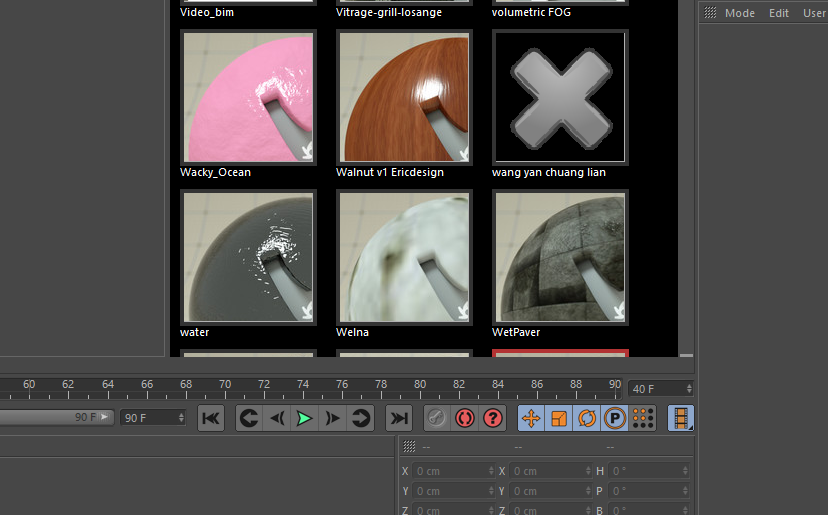Click the Vitrage-grill-losange label
Screen dimensions: 828x515
click(x=389, y=12)
